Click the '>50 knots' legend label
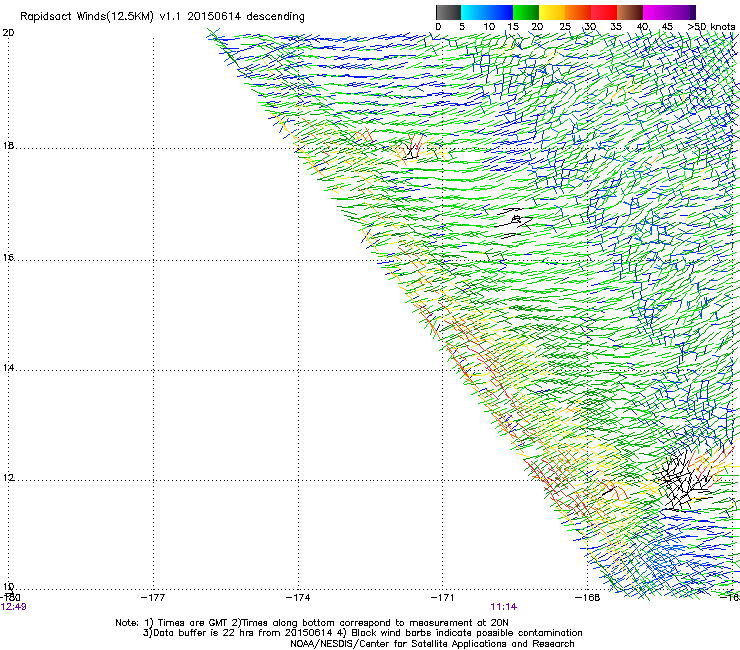 click(711, 27)
